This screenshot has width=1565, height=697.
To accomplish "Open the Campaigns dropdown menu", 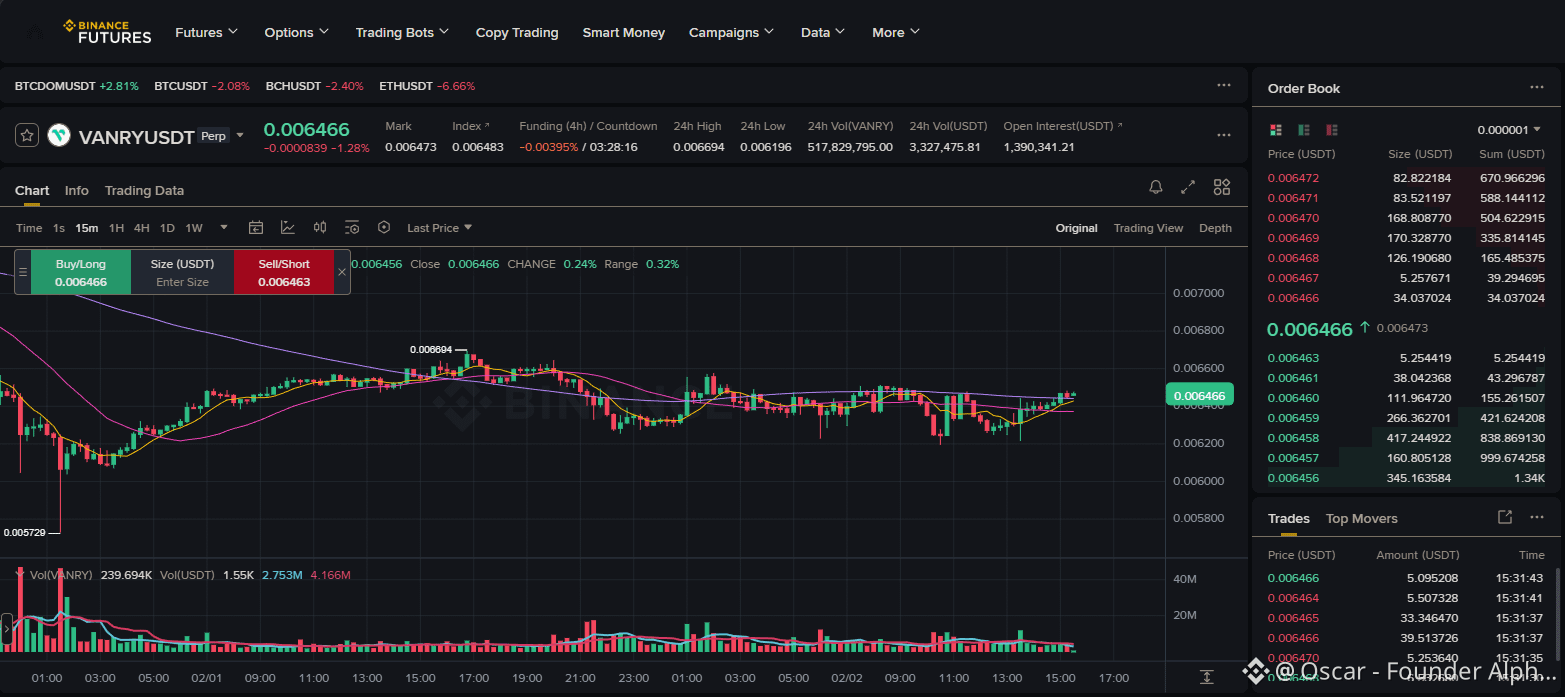I will pos(731,32).
